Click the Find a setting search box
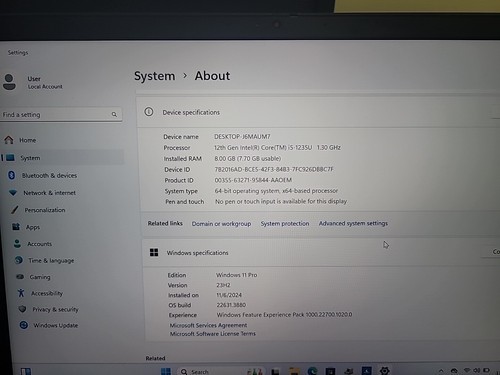Viewport: 500px width, 375px height. tap(61, 114)
